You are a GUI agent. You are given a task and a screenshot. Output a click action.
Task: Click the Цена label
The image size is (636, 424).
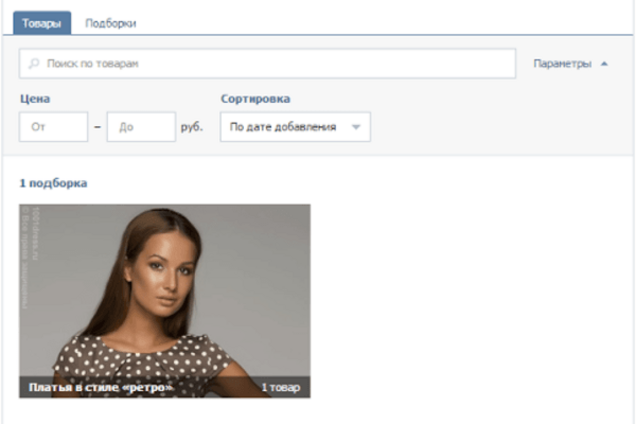(34, 99)
